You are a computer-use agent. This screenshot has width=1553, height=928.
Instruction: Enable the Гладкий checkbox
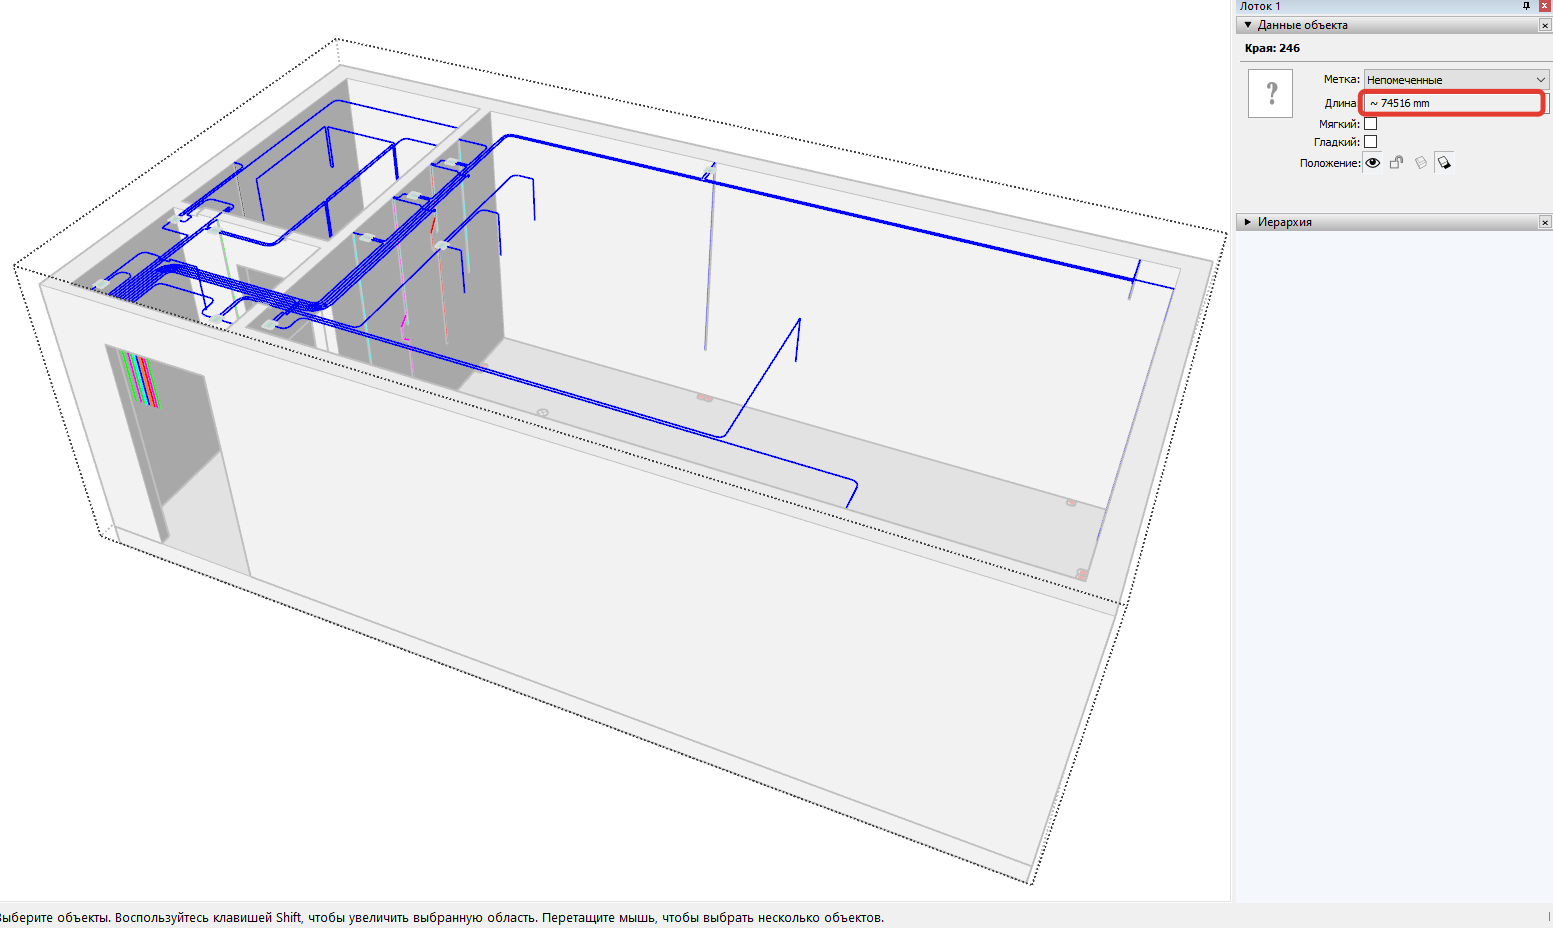coord(1371,142)
